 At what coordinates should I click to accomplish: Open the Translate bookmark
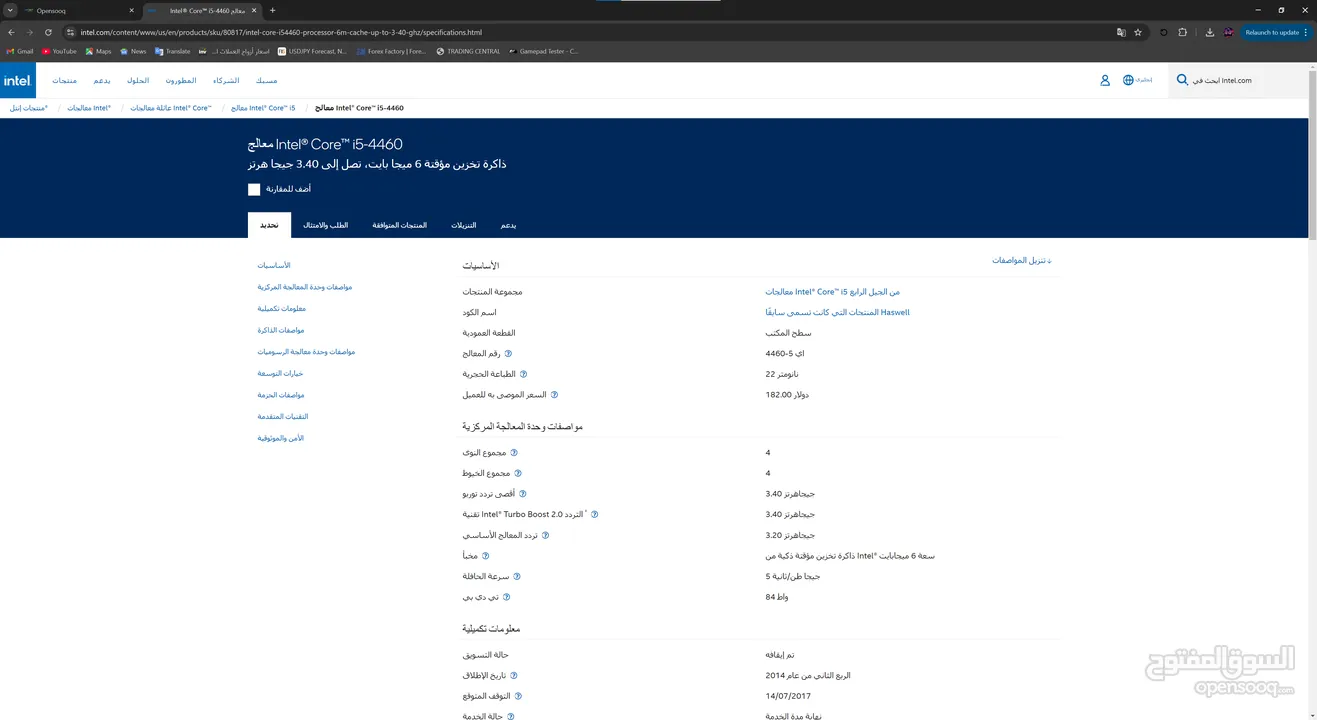click(x=172, y=51)
